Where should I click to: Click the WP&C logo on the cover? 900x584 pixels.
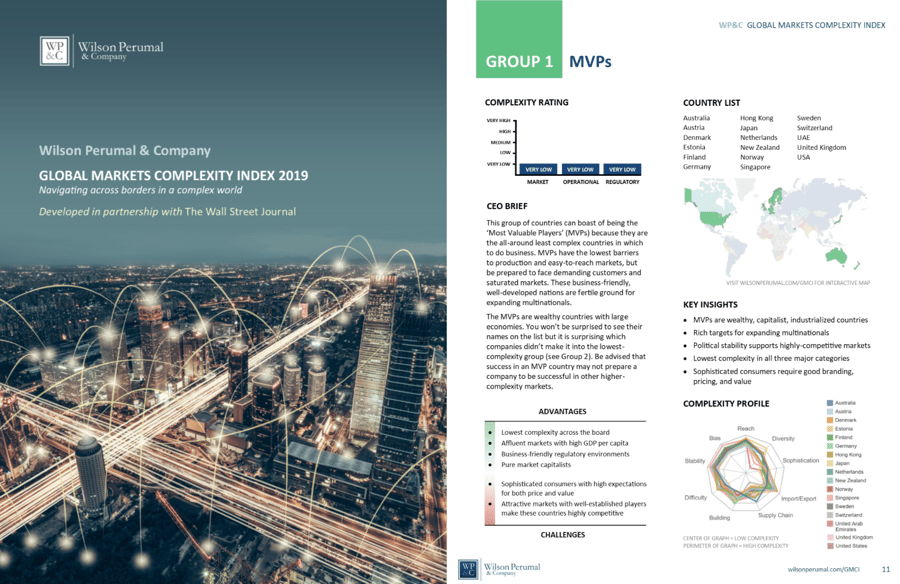pos(55,51)
